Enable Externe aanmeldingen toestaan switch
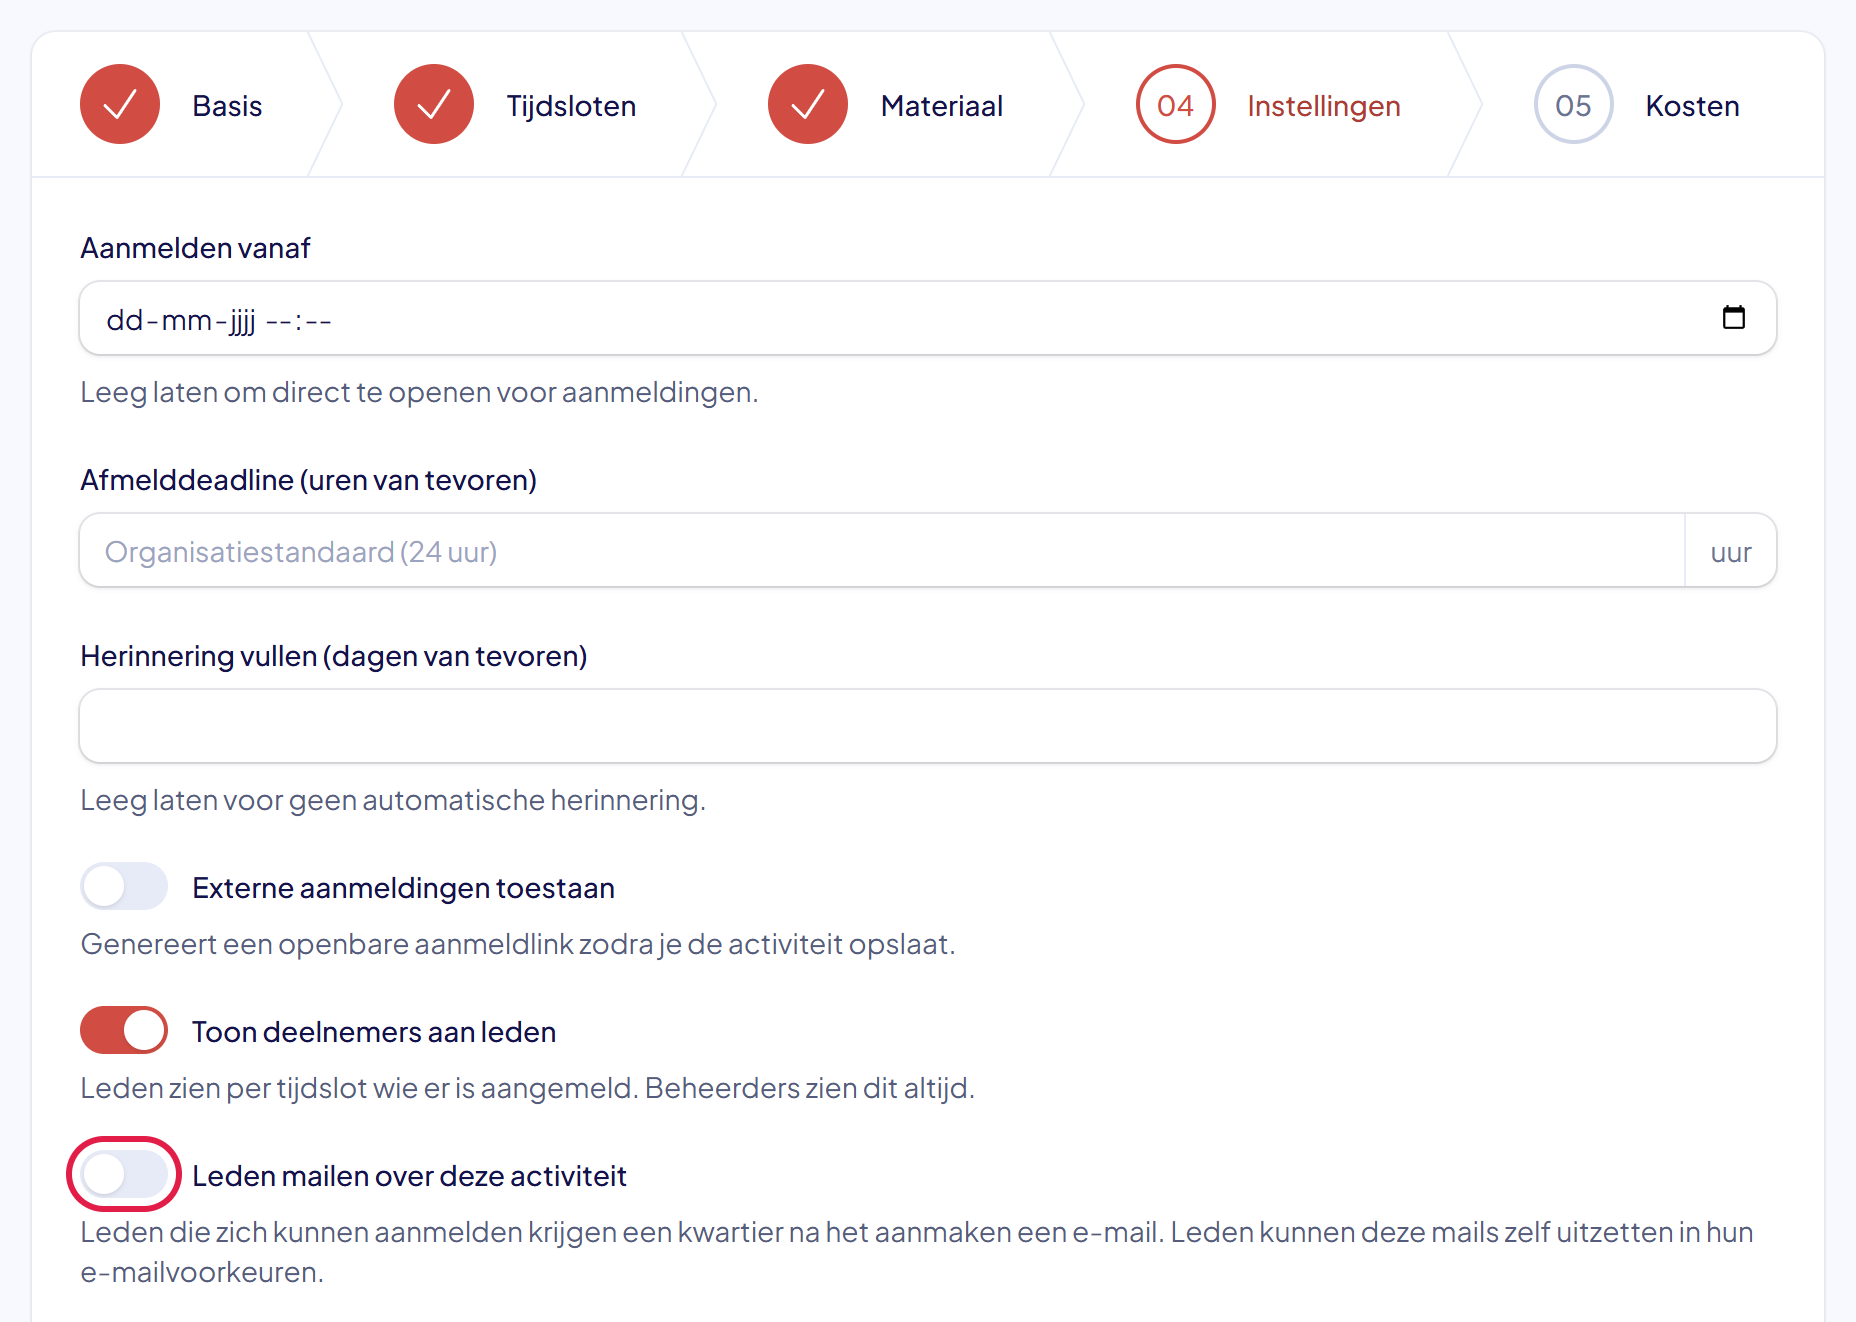This screenshot has height=1322, width=1856. (x=124, y=886)
